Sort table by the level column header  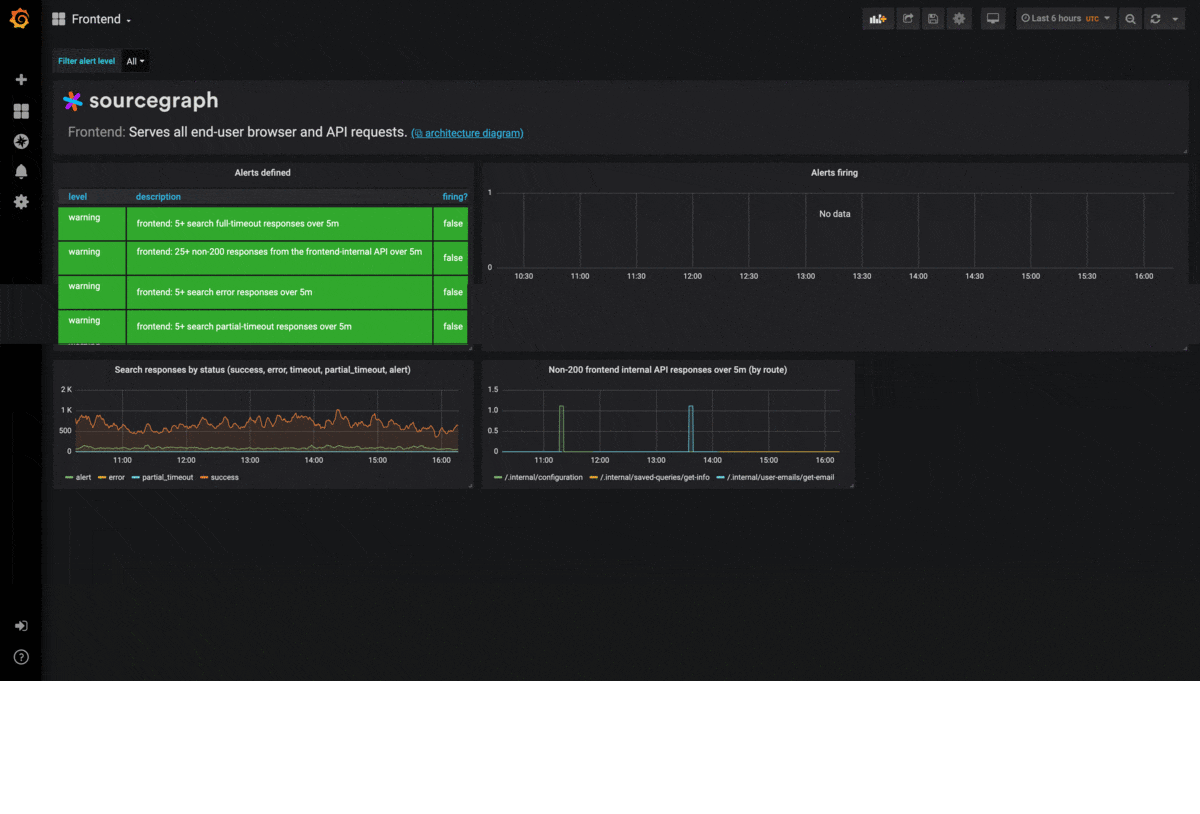pyautogui.click(x=78, y=197)
